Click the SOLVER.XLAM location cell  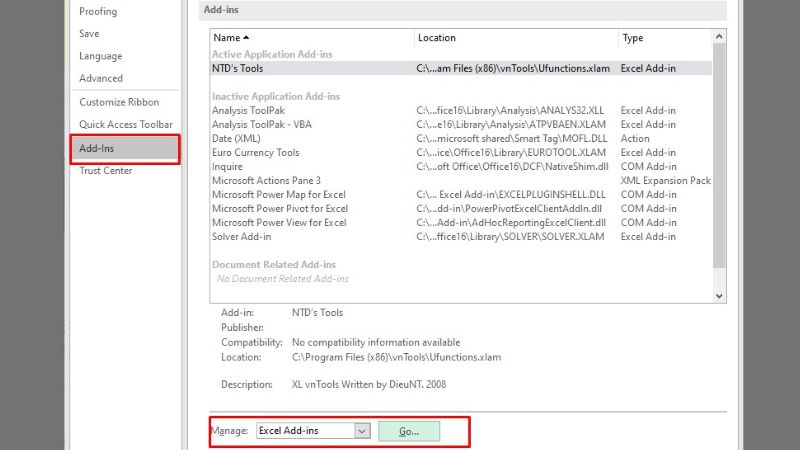pos(510,237)
